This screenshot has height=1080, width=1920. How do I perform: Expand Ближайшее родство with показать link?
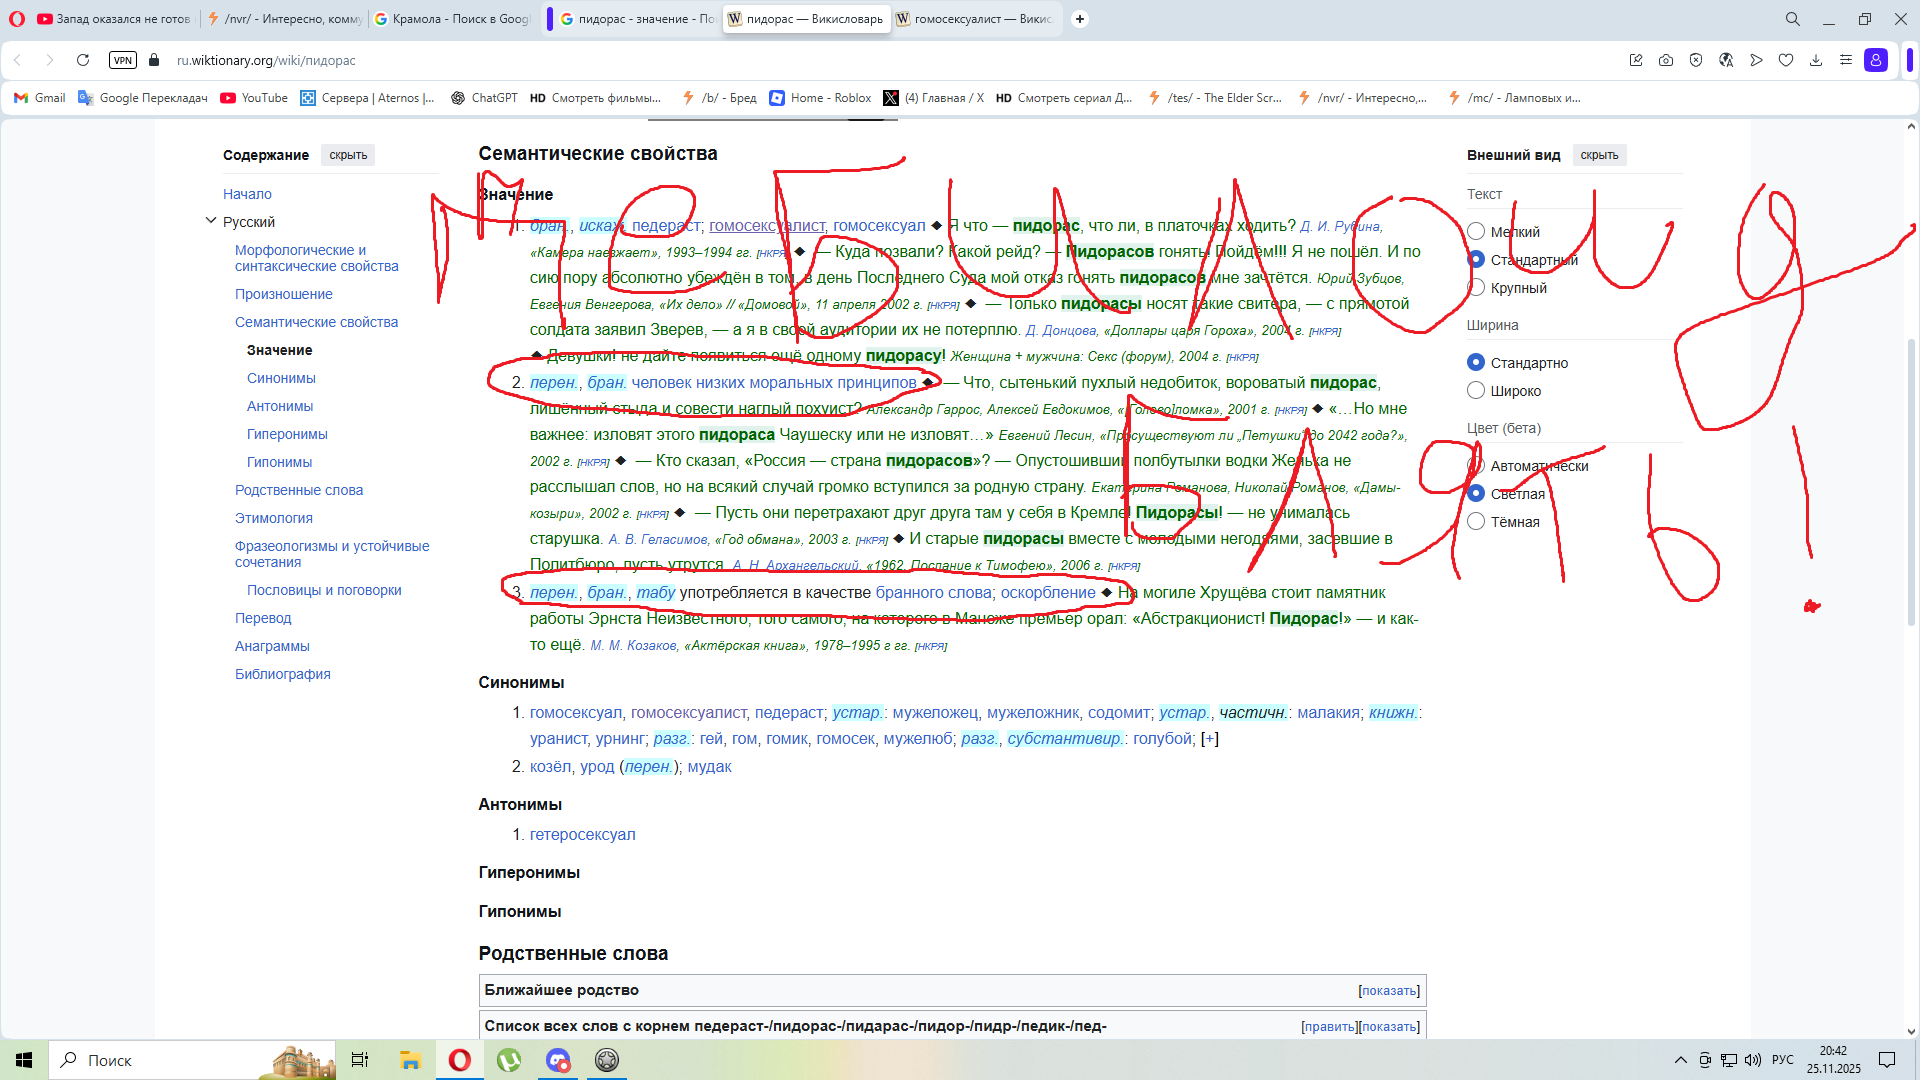point(1389,991)
